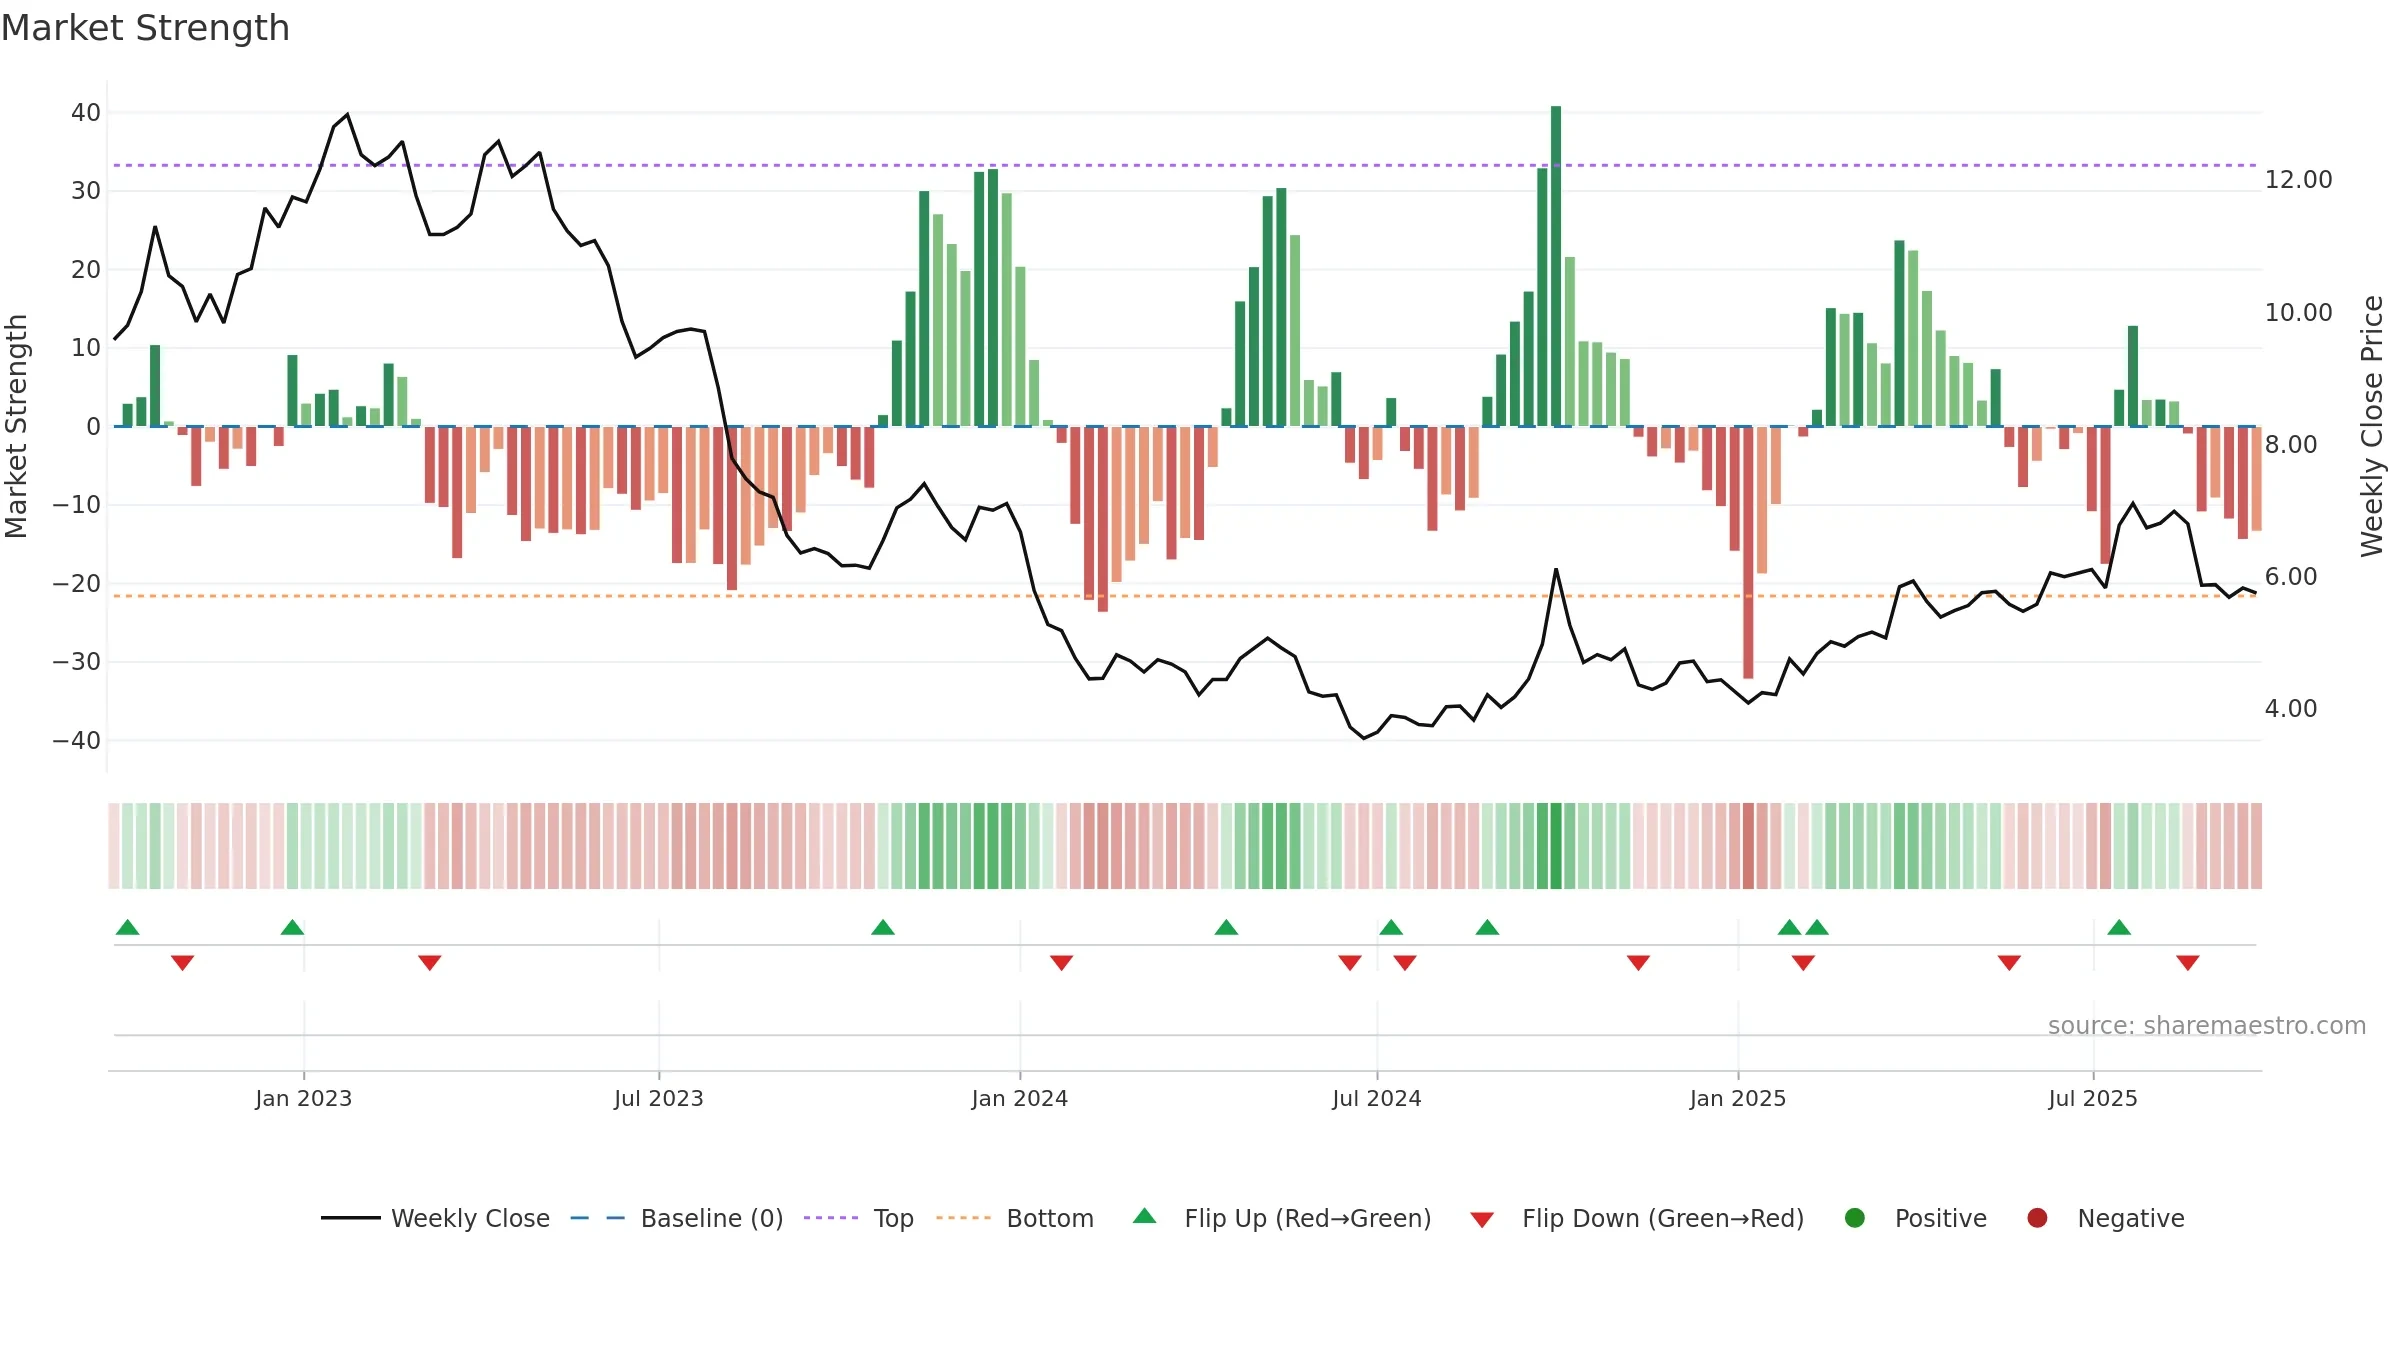Click the purple dotted Top legend icon
The height and width of the screenshot is (1350, 2400).
point(831,1218)
